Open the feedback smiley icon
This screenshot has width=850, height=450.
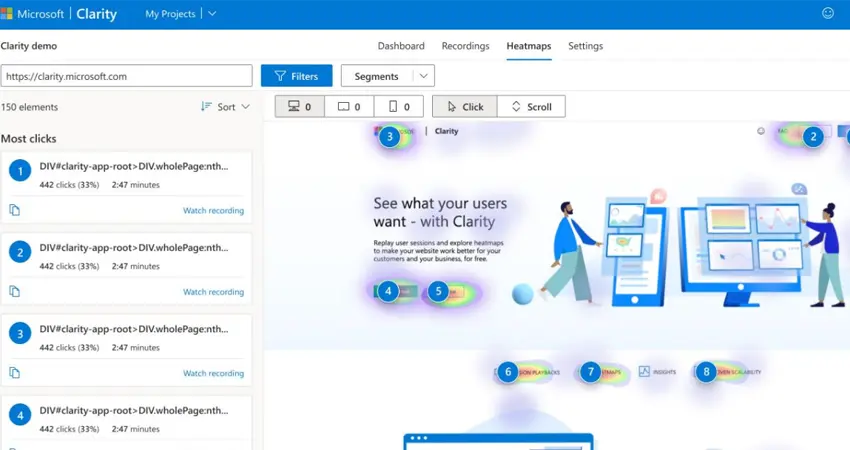[x=828, y=13]
